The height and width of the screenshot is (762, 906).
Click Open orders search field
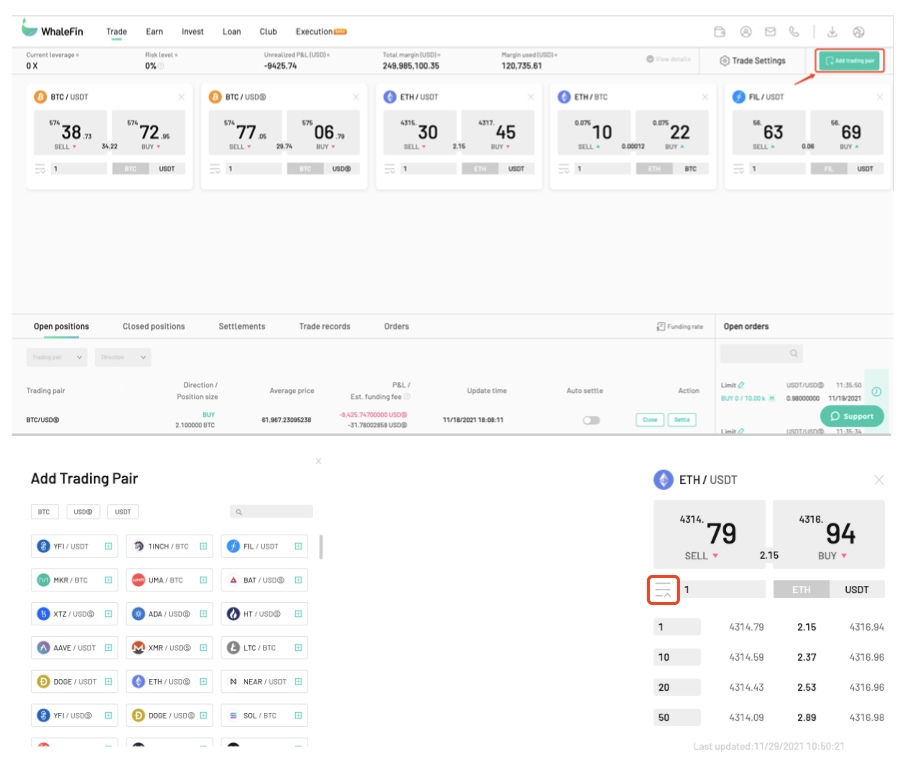[x=762, y=353]
